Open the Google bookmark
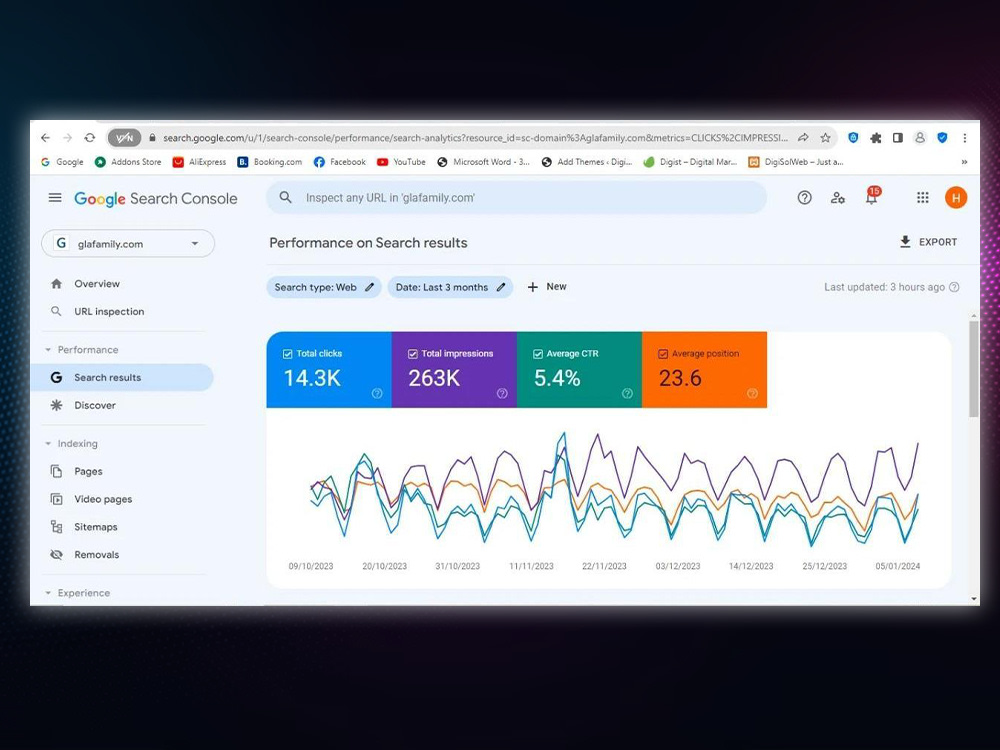This screenshot has width=1000, height=750. tap(62, 162)
